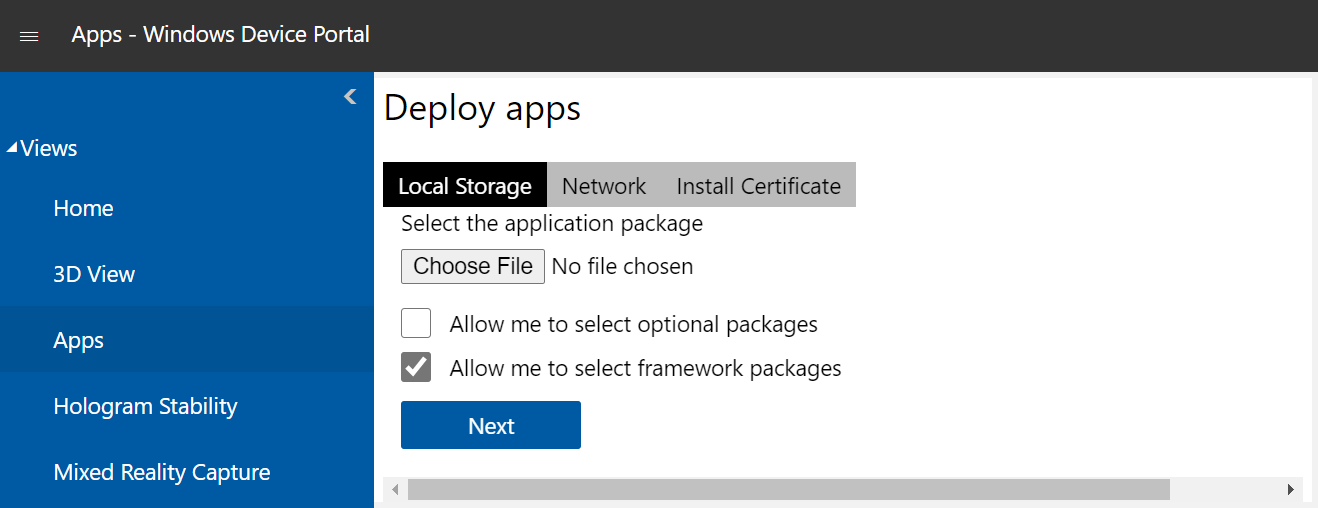
Task: Click the horizontal scrollbar left arrow
Action: point(395,489)
